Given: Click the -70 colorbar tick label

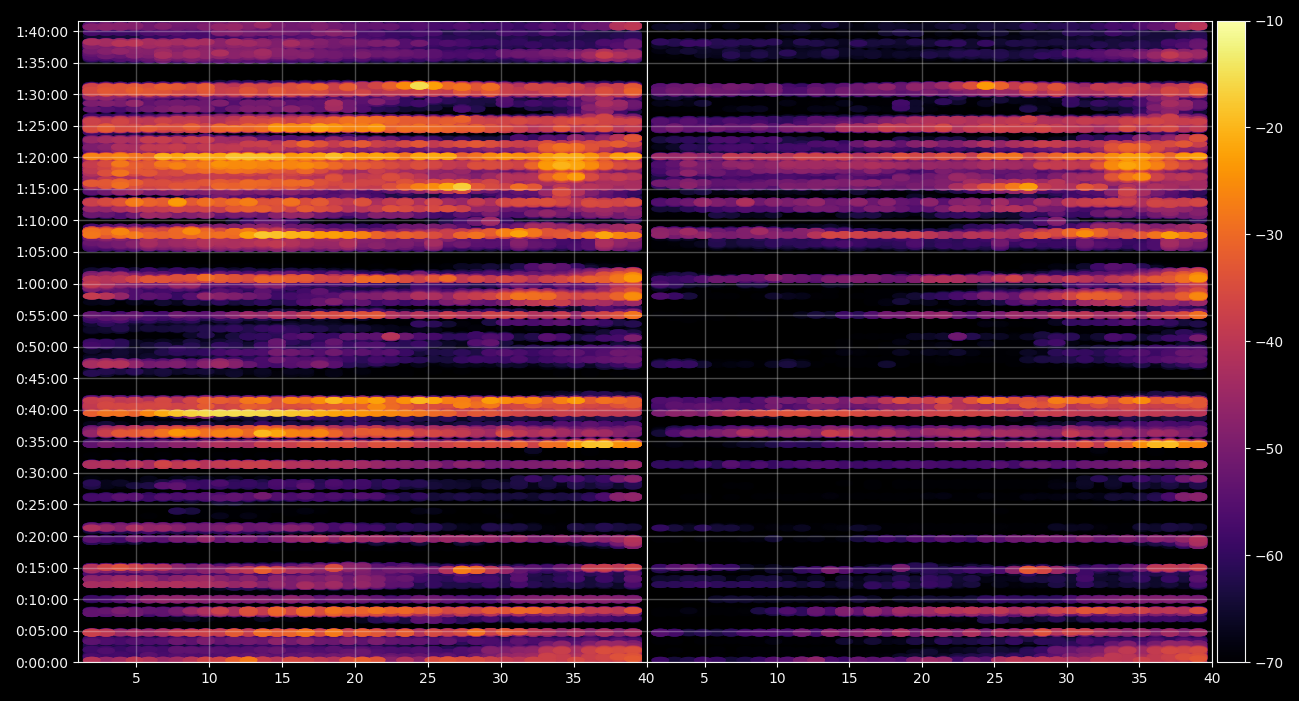Looking at the screenshot, I should click(1268, 663).
